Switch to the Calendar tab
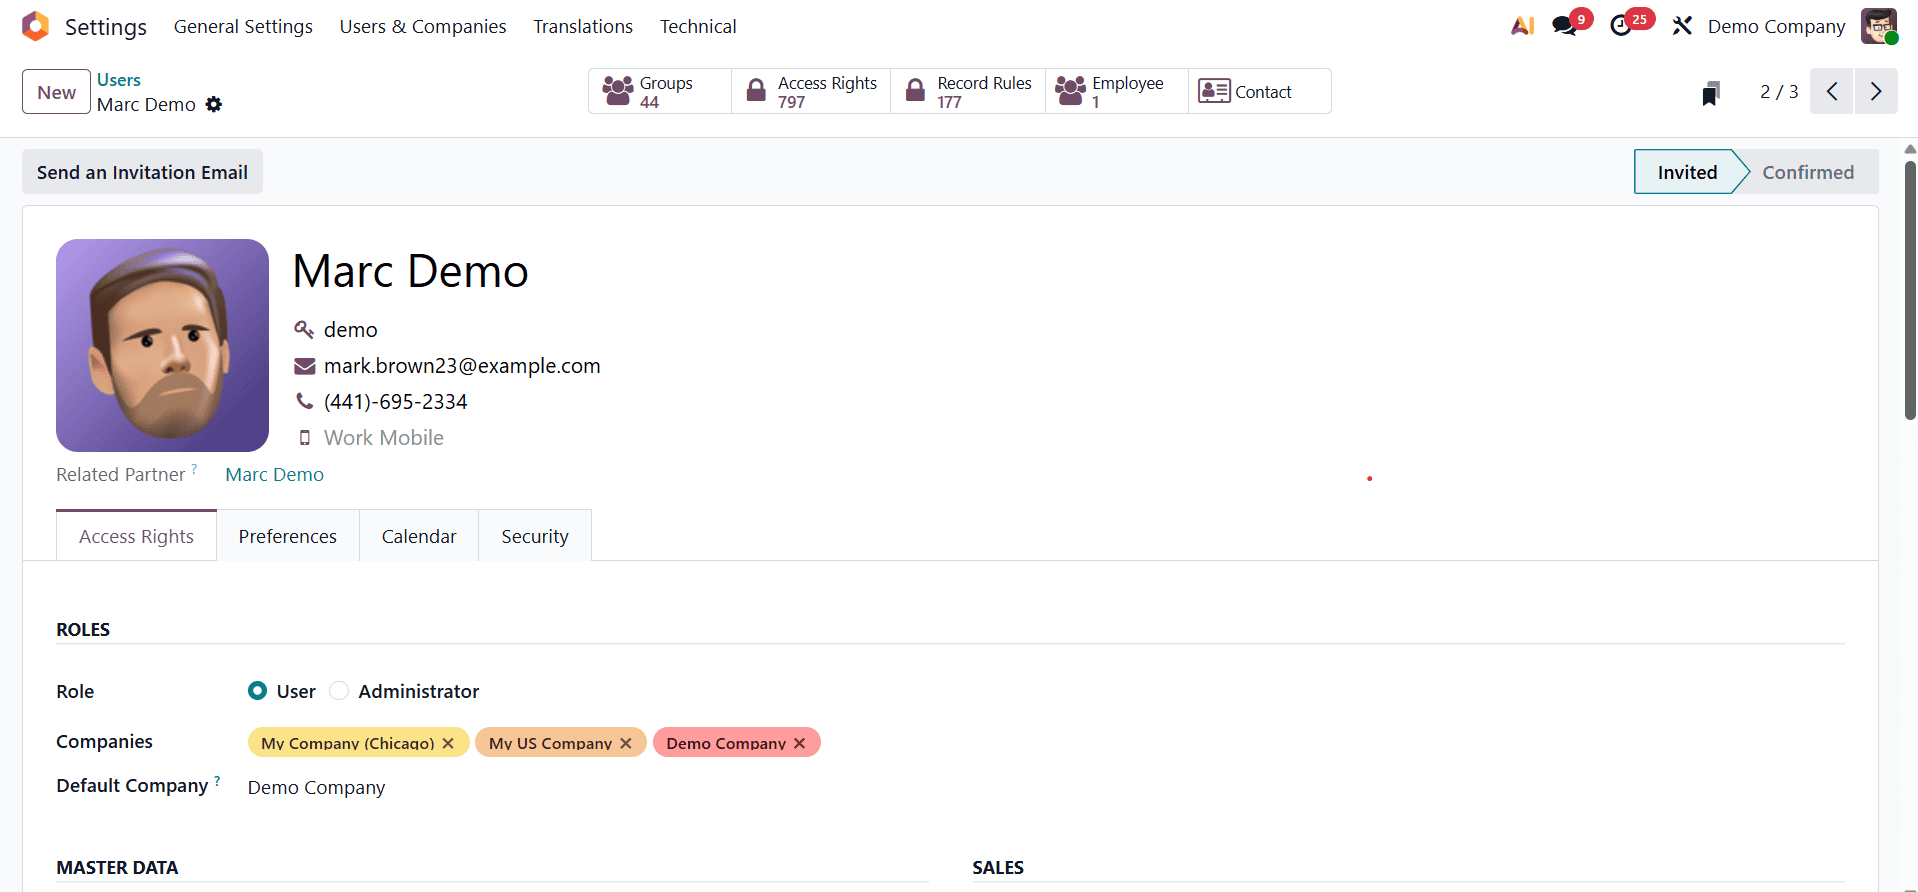Viewport: 1918px width, 892px height. [x=419, y=536]
